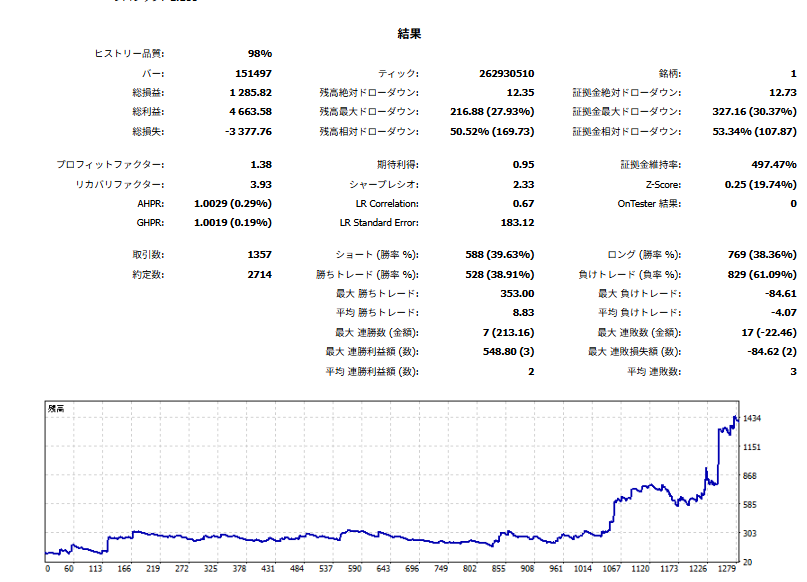The width and height of the screenshot is (807, 582).
Task: Click the 取引数 value 1357
Action: tap(259, 255)
